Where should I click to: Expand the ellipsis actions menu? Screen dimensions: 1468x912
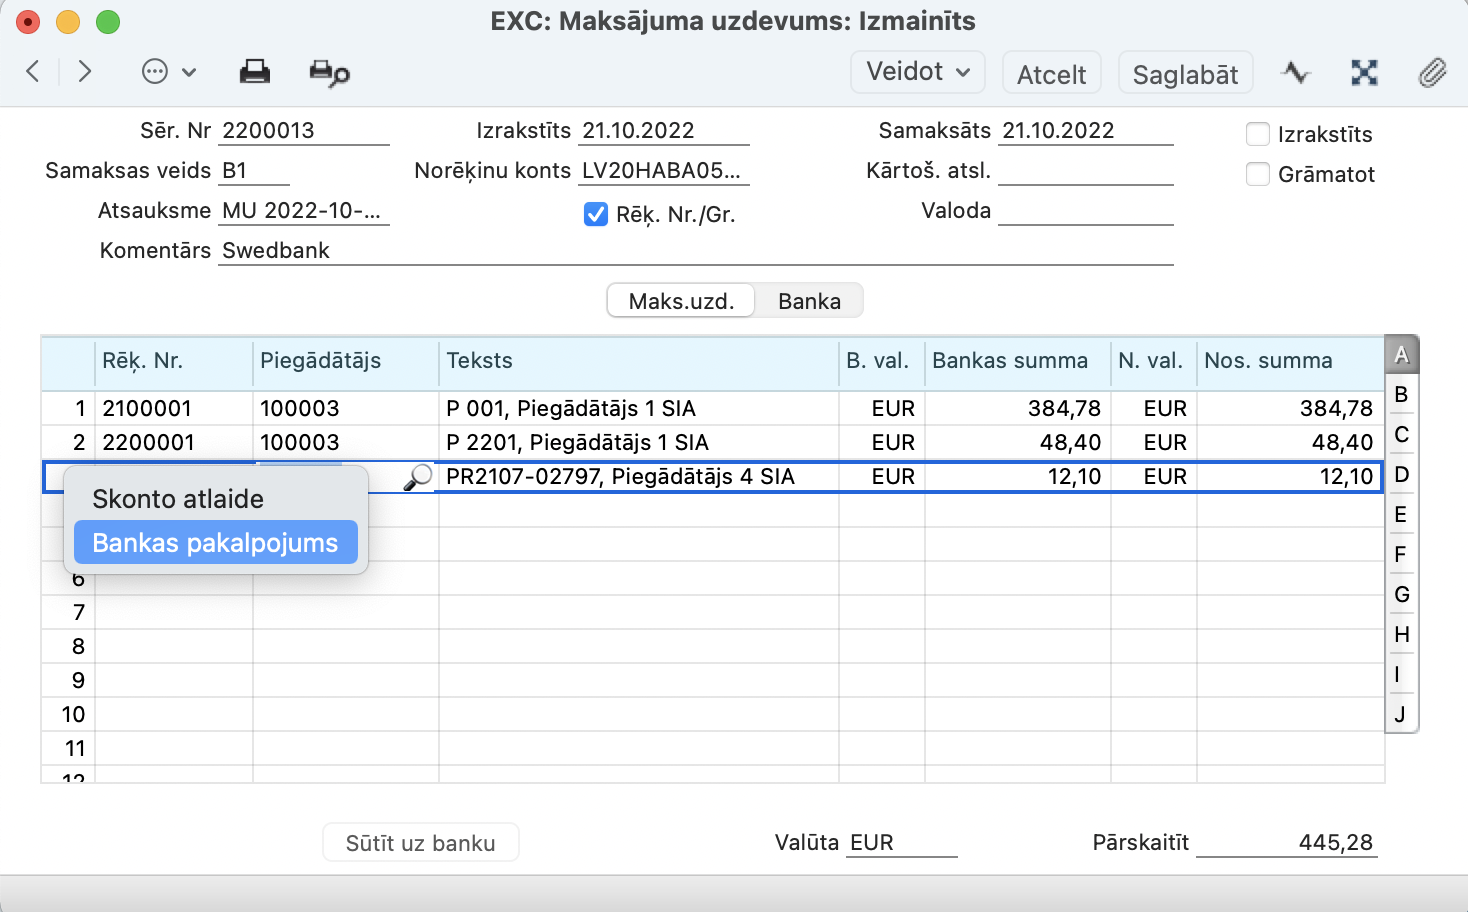coord(168,72)
